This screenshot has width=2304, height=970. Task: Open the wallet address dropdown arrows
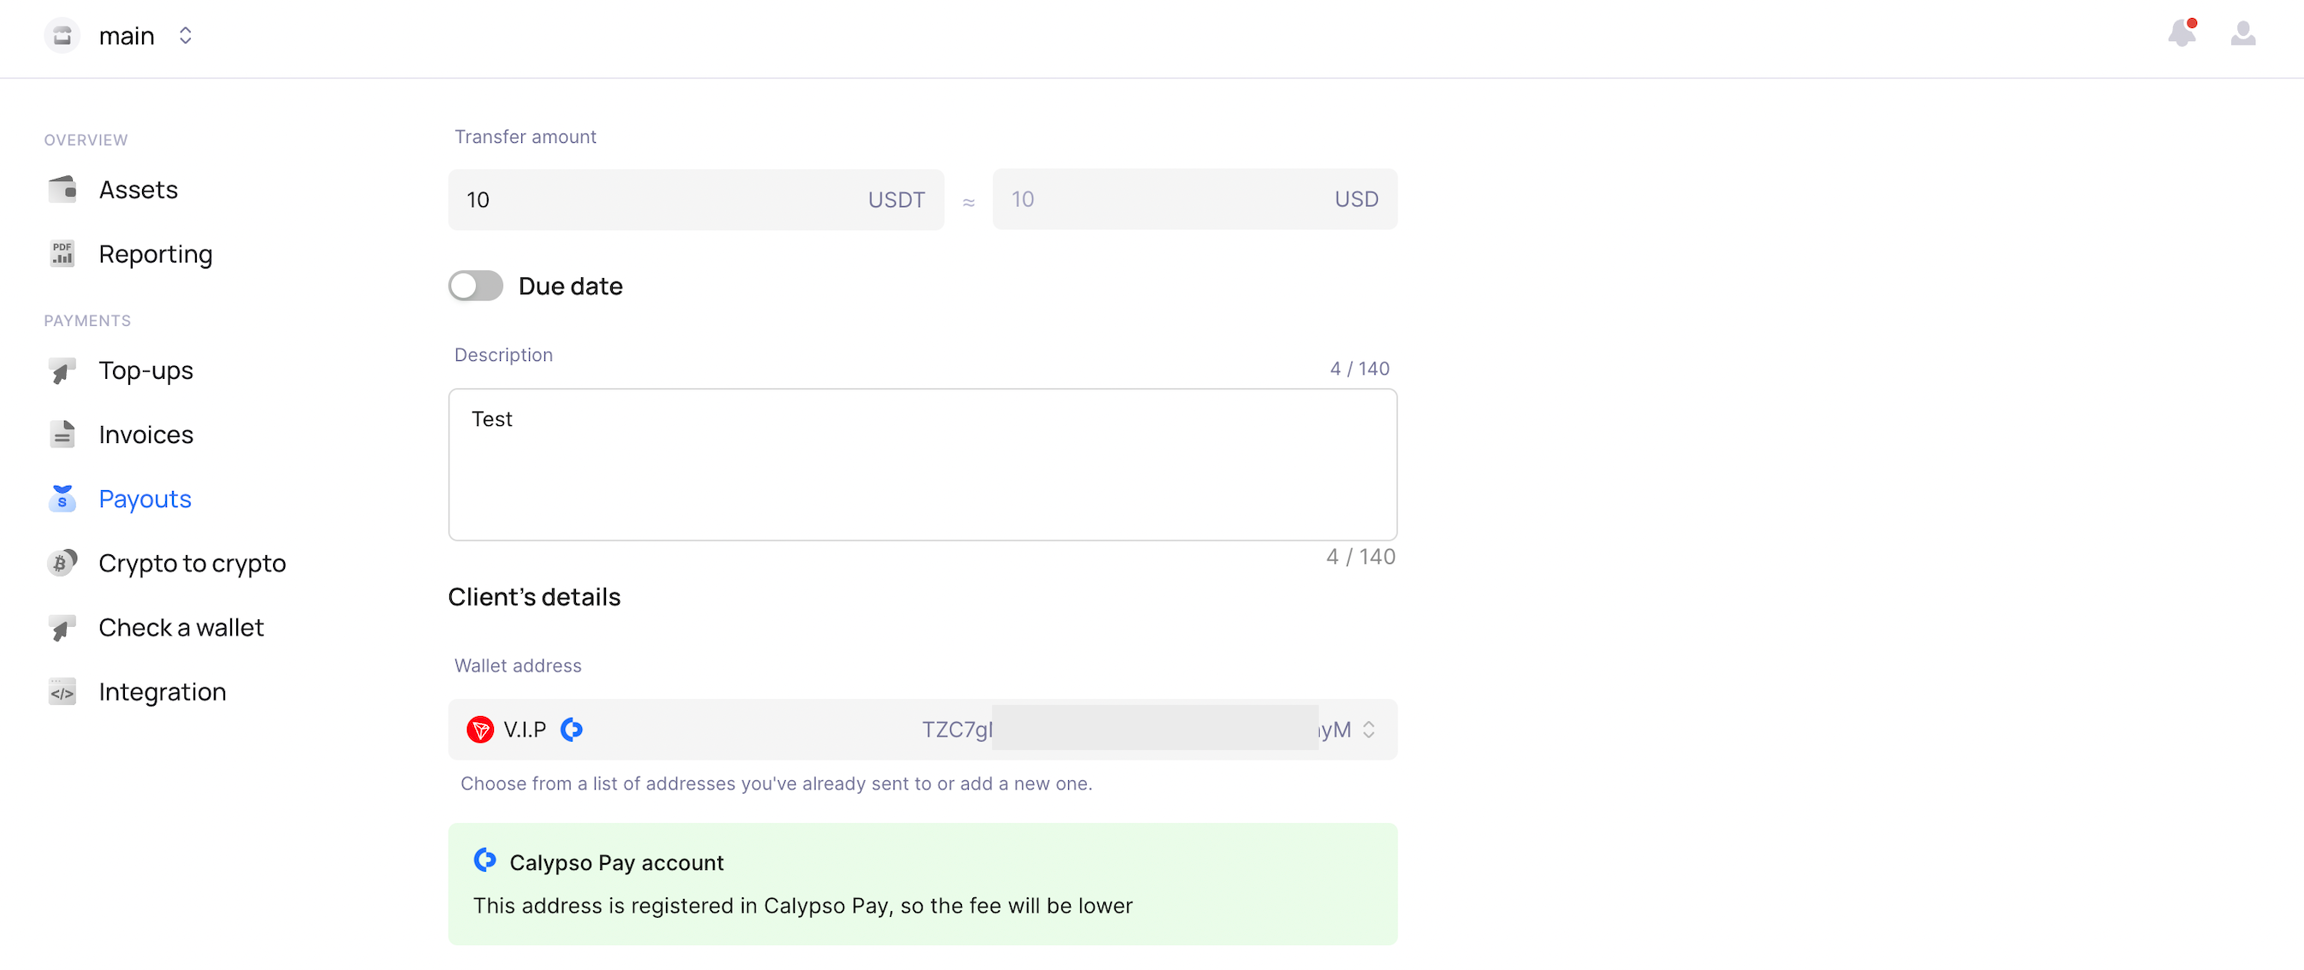(1369, 730)
